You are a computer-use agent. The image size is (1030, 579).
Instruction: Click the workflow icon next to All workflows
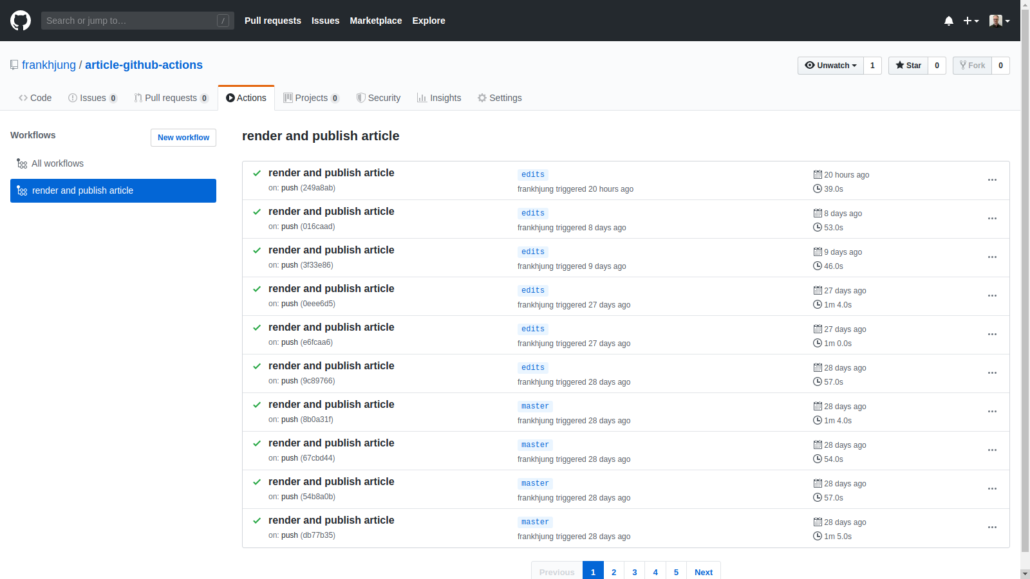click(20, 163)
